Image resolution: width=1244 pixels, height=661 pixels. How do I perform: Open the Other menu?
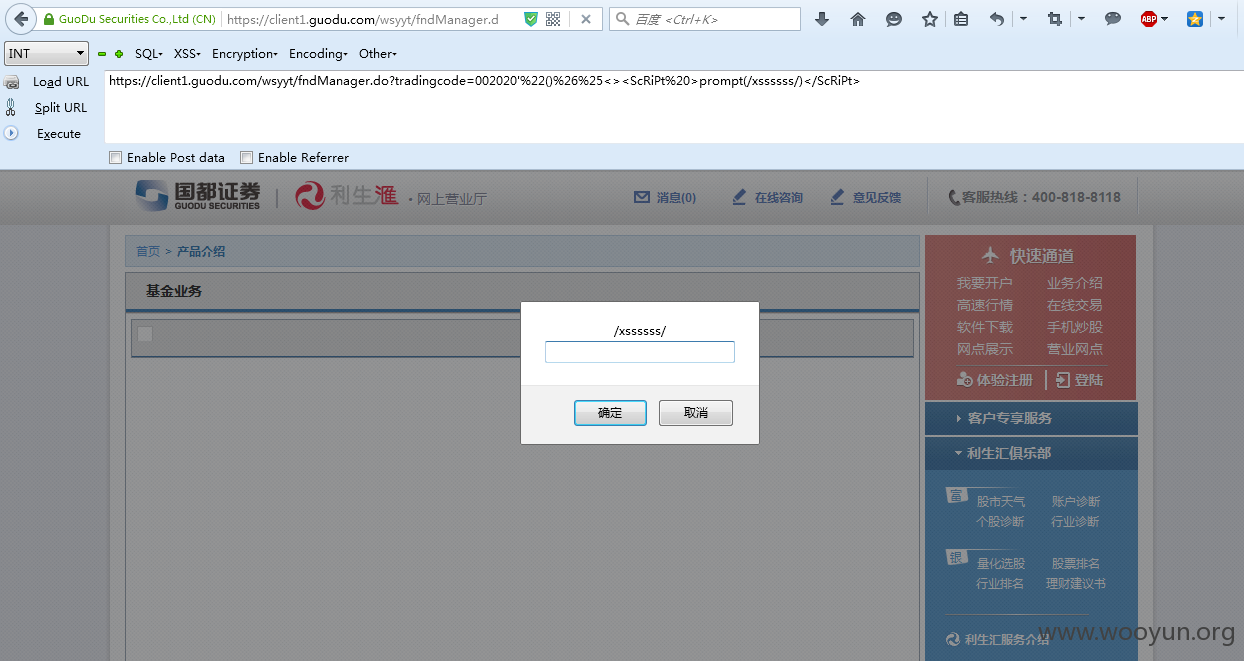point(378,54)
